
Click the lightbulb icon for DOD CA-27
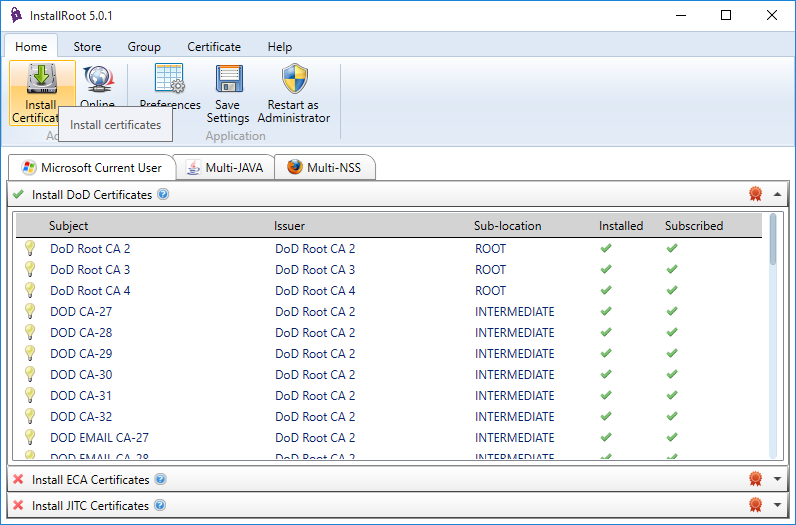tap(30, 311)
